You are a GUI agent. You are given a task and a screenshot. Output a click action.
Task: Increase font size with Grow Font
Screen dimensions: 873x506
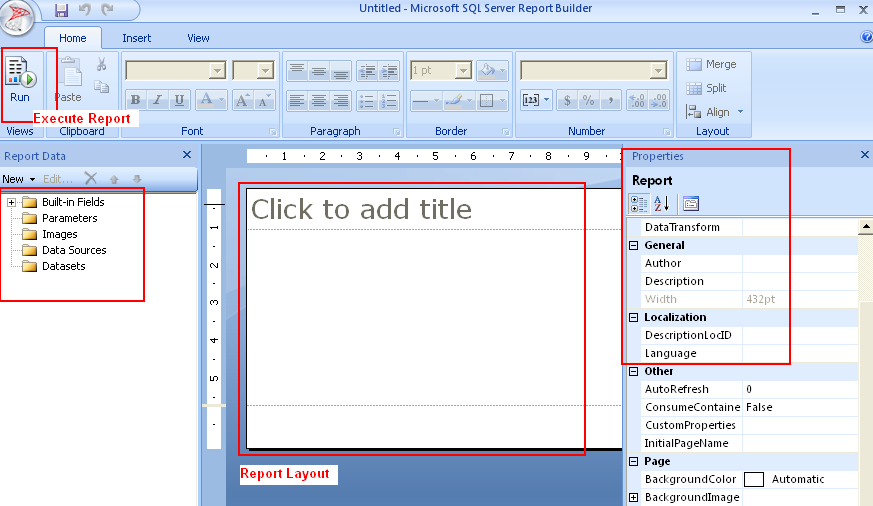coord(242,100)
